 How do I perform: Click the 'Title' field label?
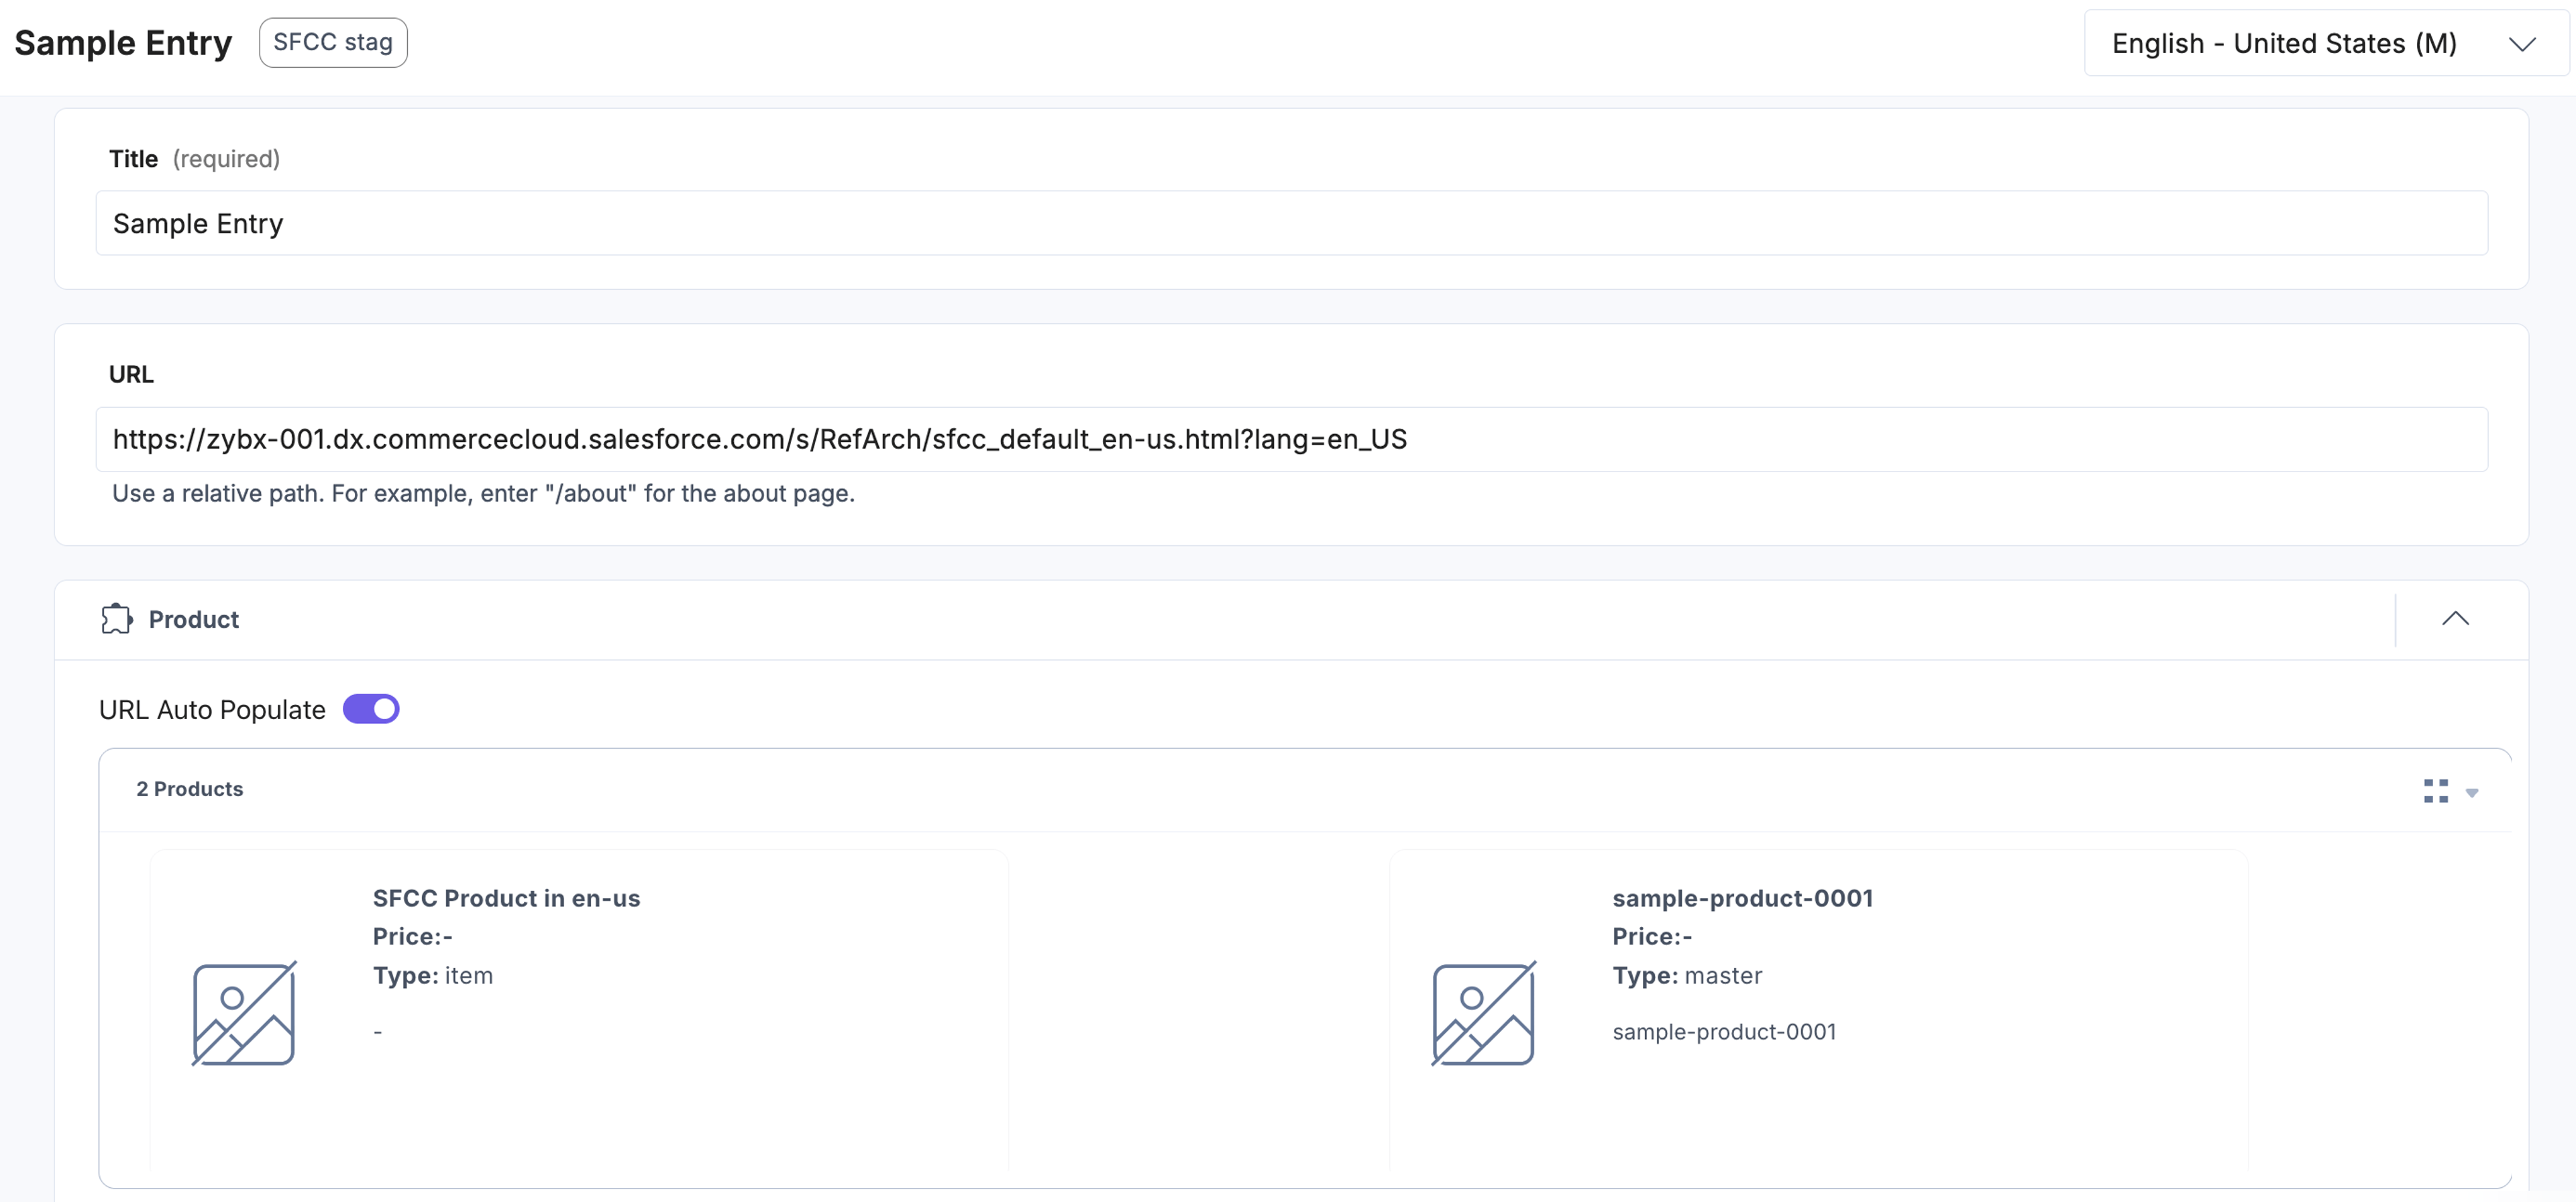133,159
